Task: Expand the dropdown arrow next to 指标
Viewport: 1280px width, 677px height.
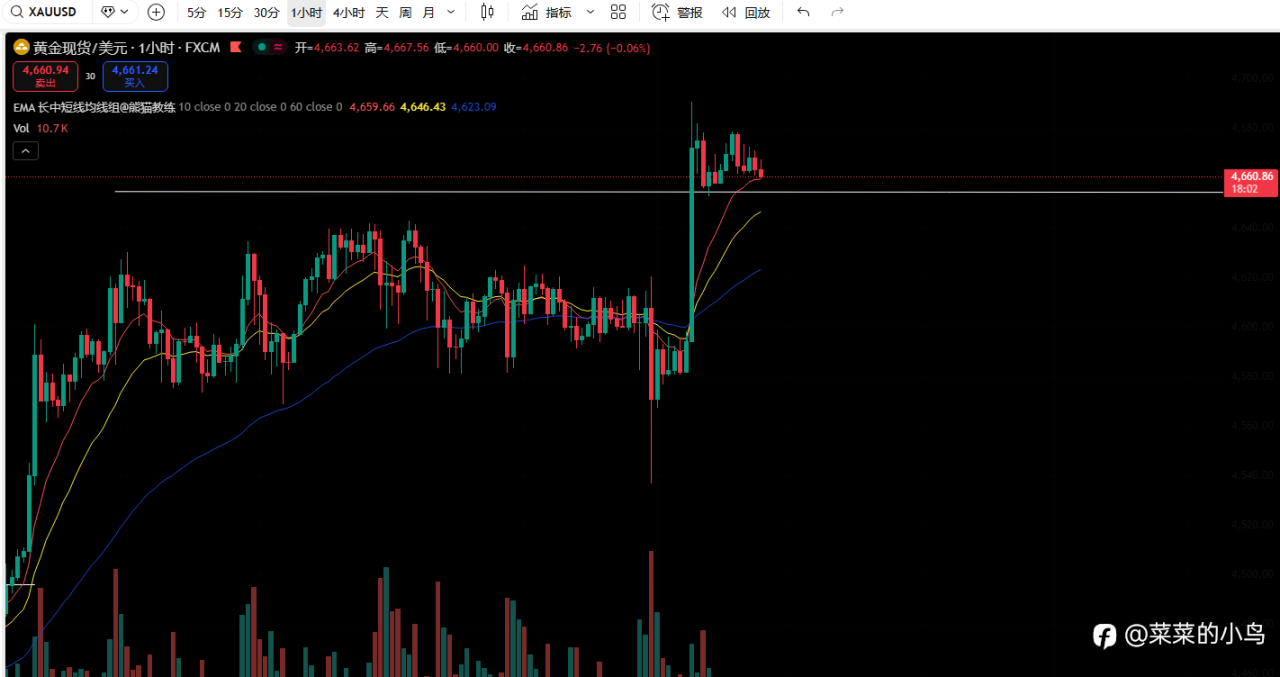Action: pyautogui.click(x=590, y=12)
